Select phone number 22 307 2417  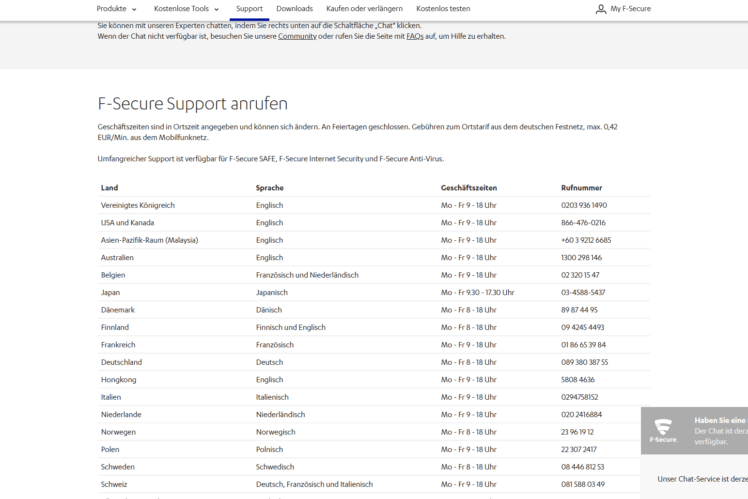click(x=579, y=449)
